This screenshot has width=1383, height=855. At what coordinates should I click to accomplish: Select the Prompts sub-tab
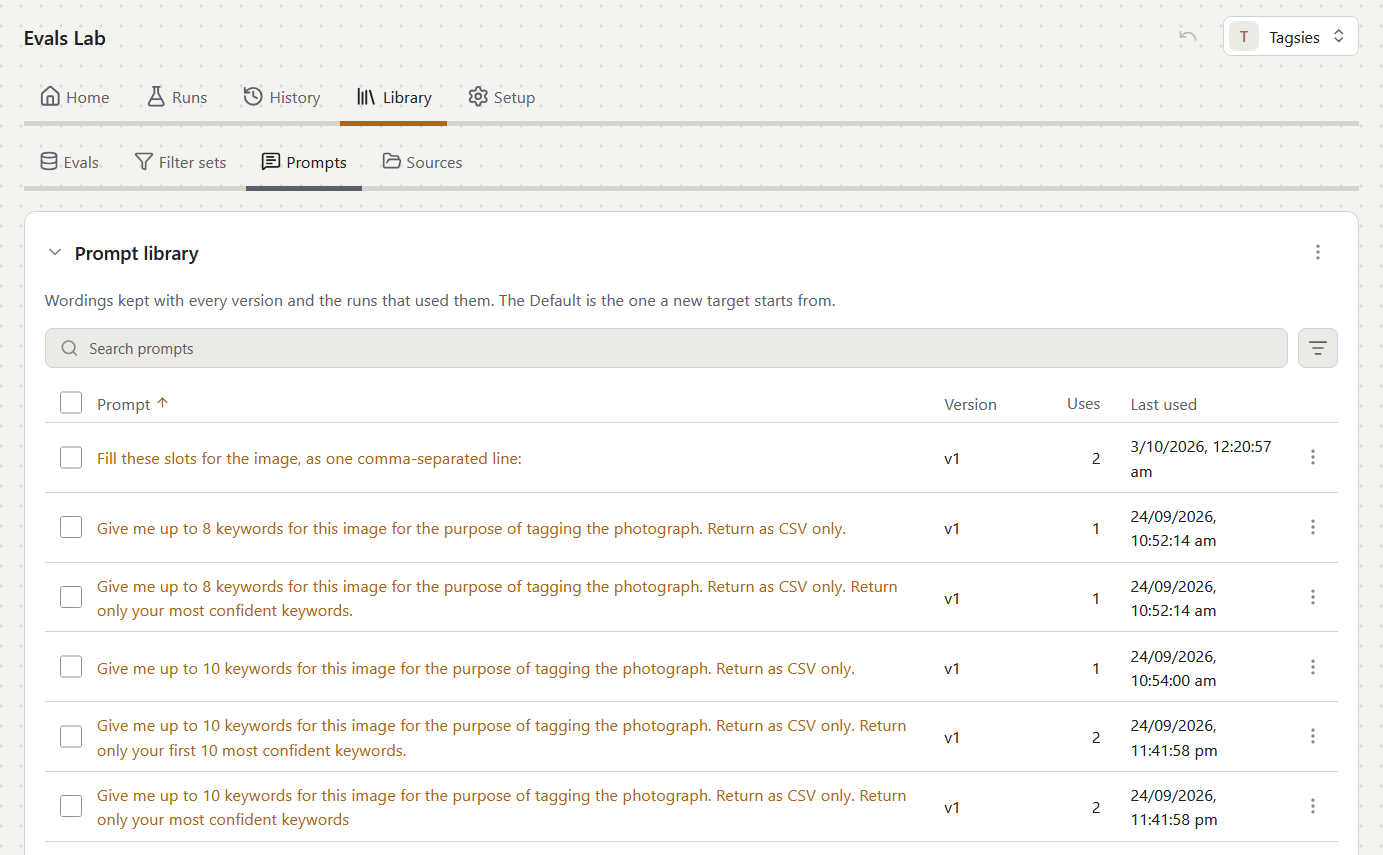pyautogui.click(x=304, y=162)
